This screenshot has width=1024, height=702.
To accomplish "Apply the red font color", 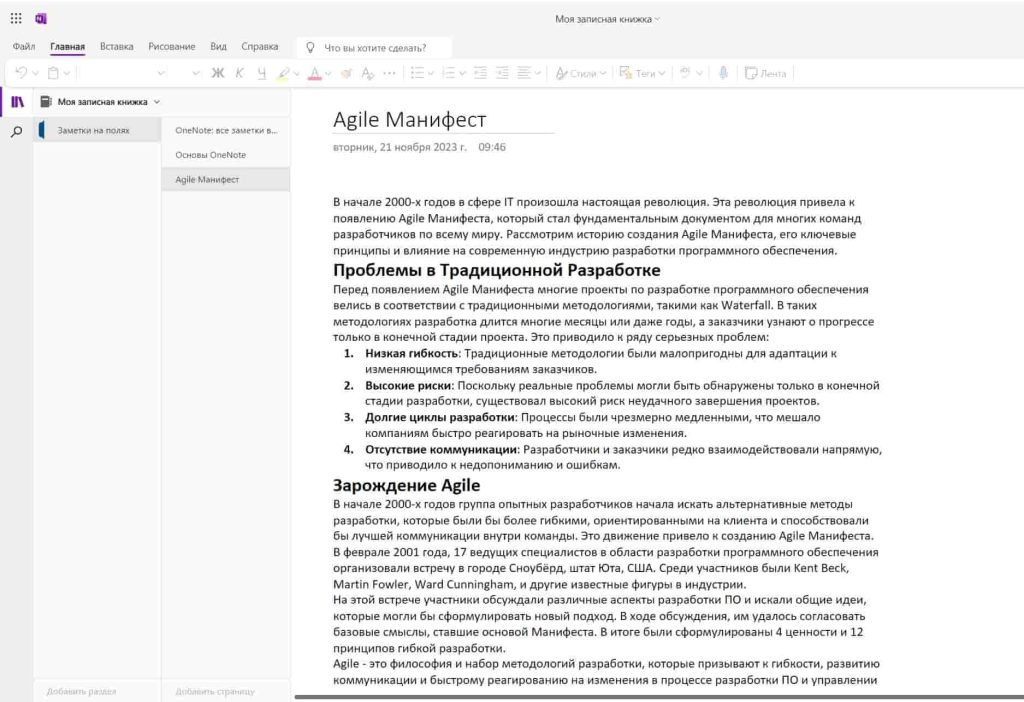I will tap(315, 73).
